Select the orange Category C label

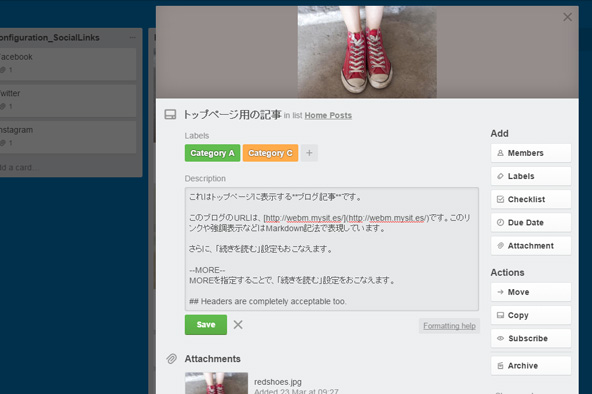pos(270,153)
